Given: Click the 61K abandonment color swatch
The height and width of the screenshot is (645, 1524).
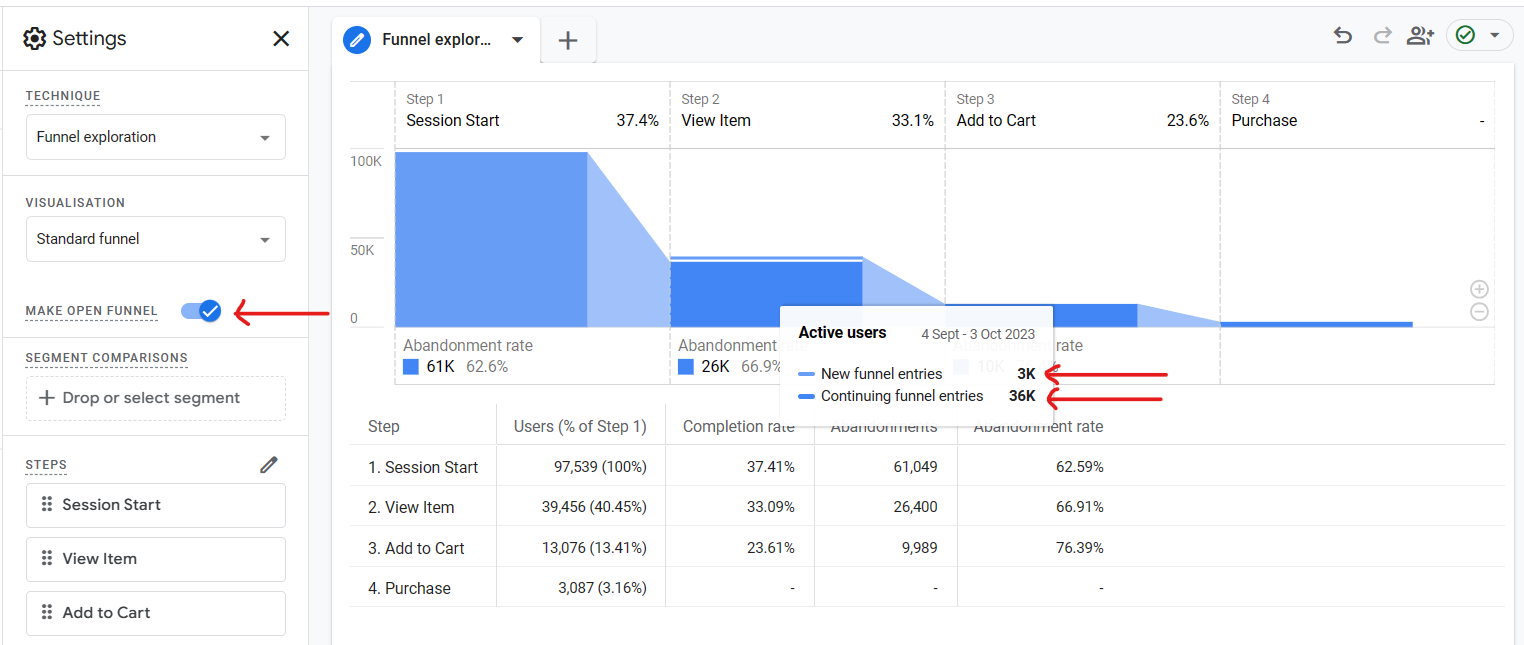Looking at the screenshot, I should click(411, 367).
